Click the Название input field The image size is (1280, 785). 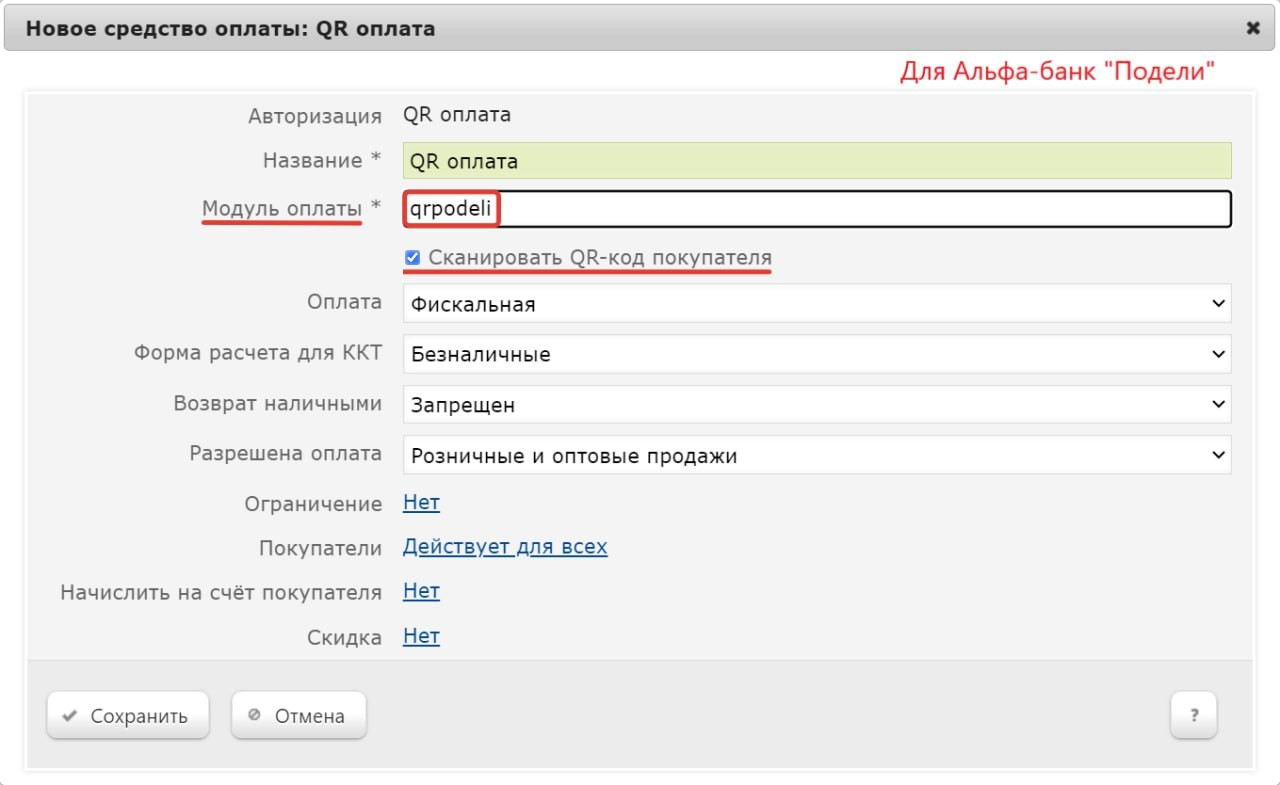(x=816, y=161)
